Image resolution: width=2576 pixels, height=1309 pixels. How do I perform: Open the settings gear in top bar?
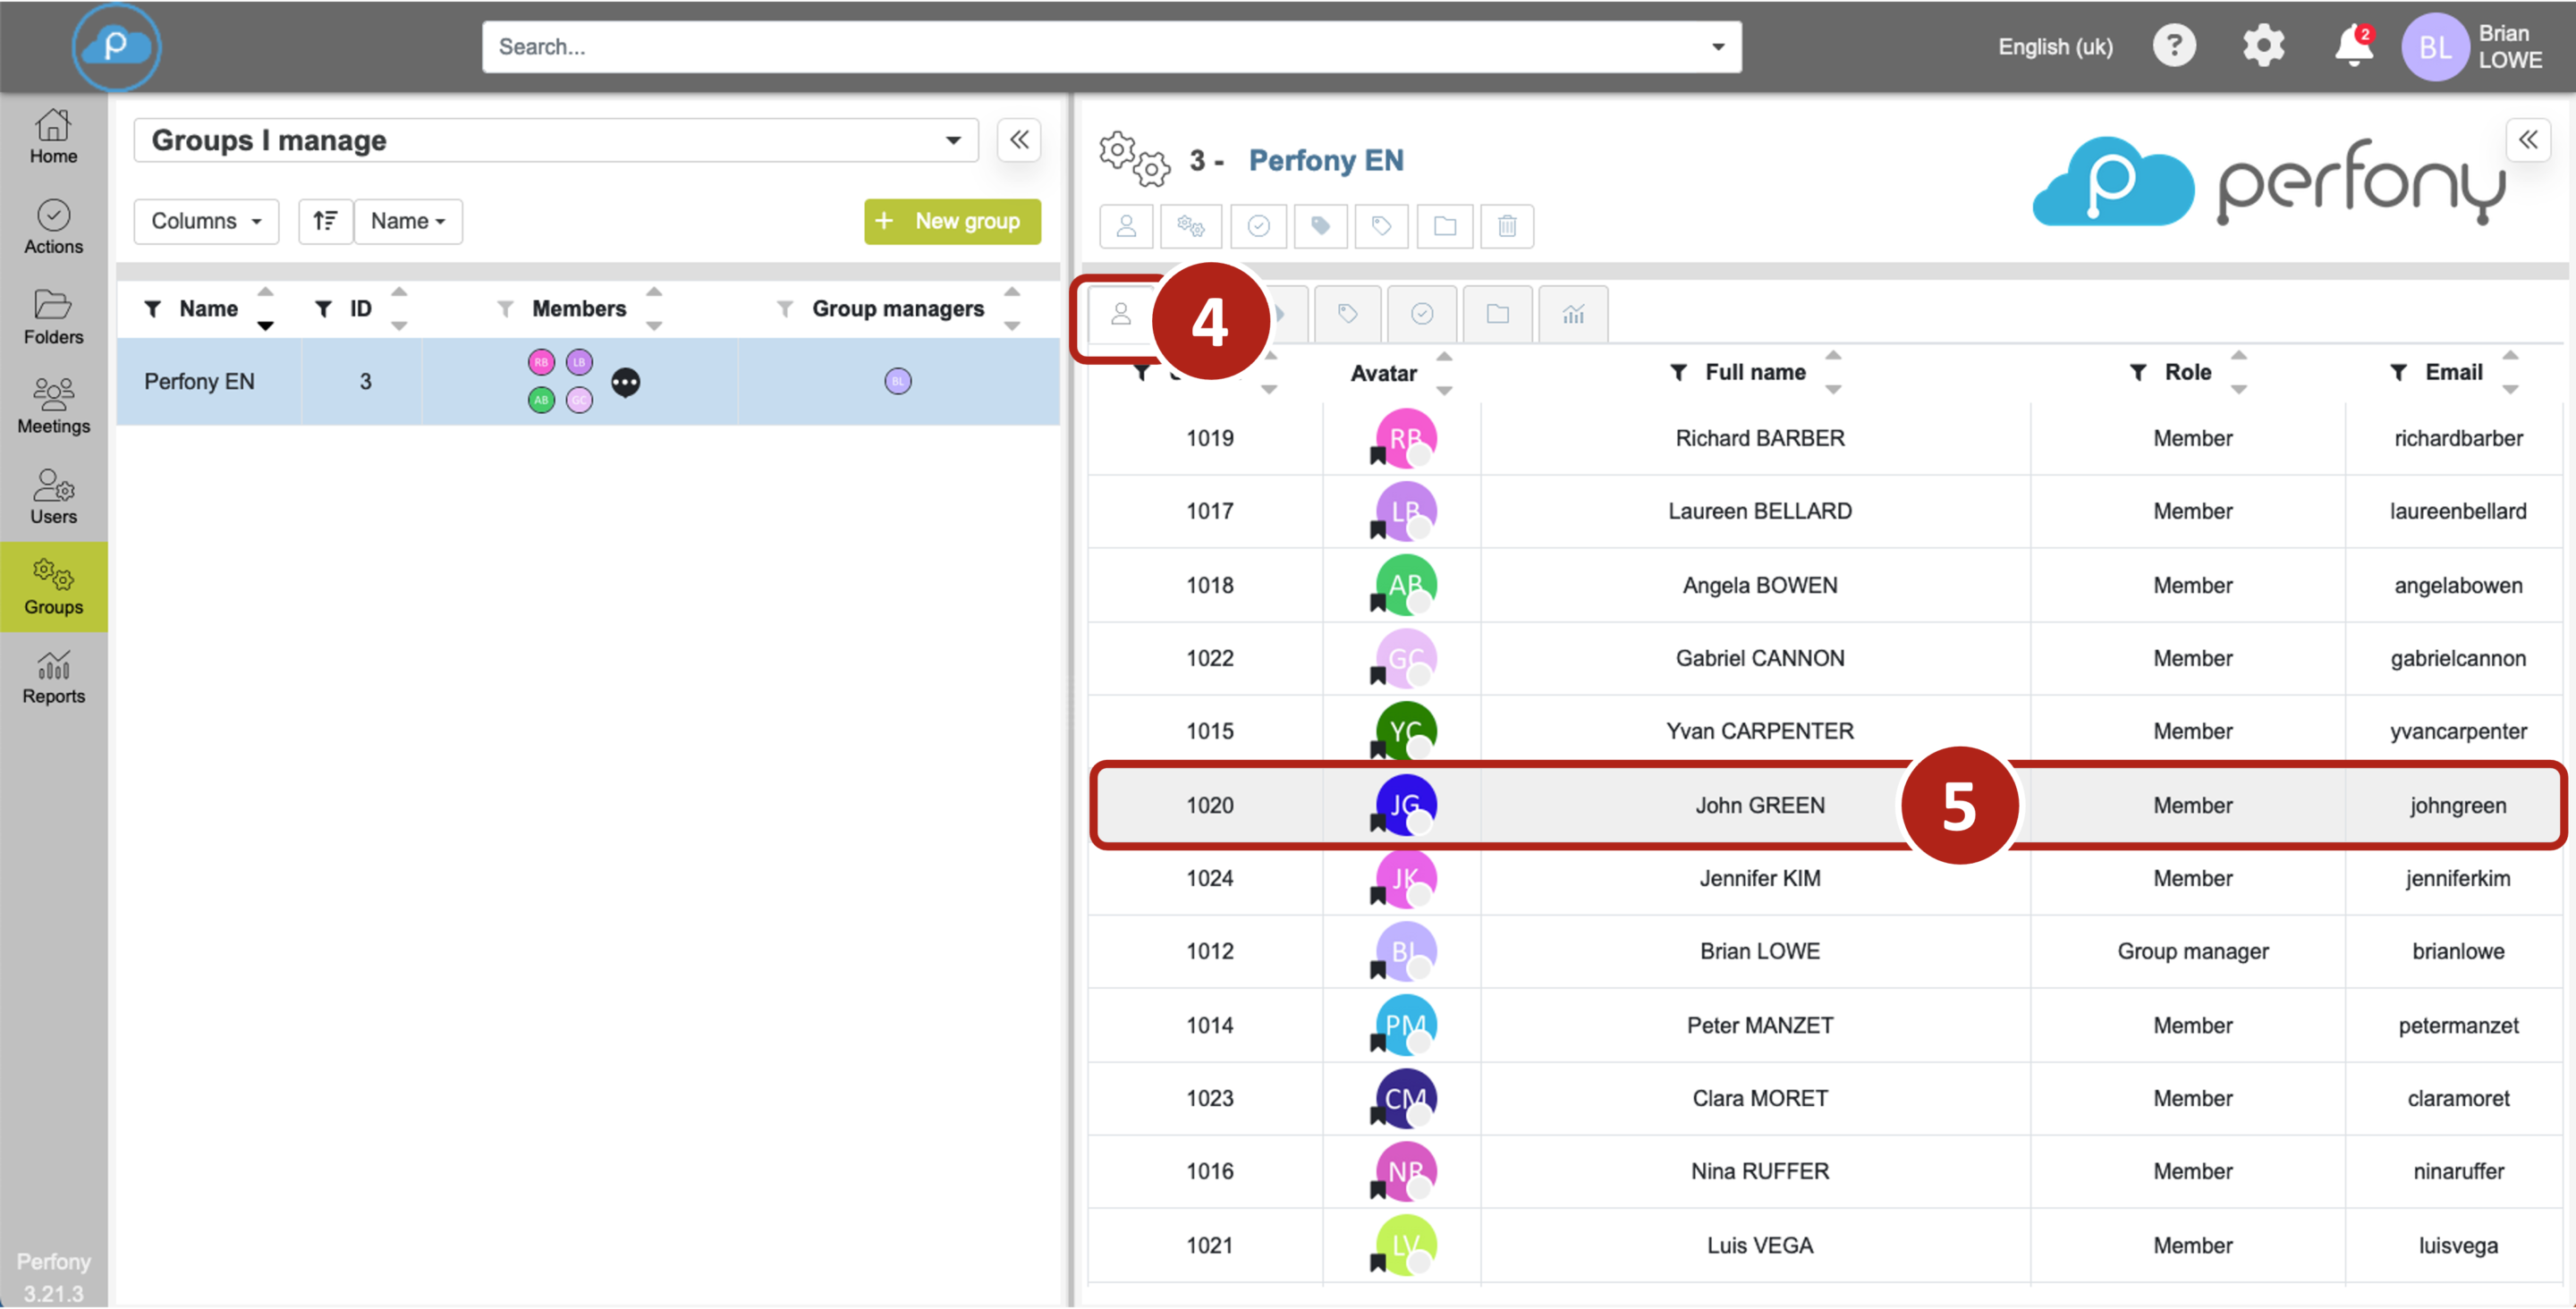click(2263, 46)
